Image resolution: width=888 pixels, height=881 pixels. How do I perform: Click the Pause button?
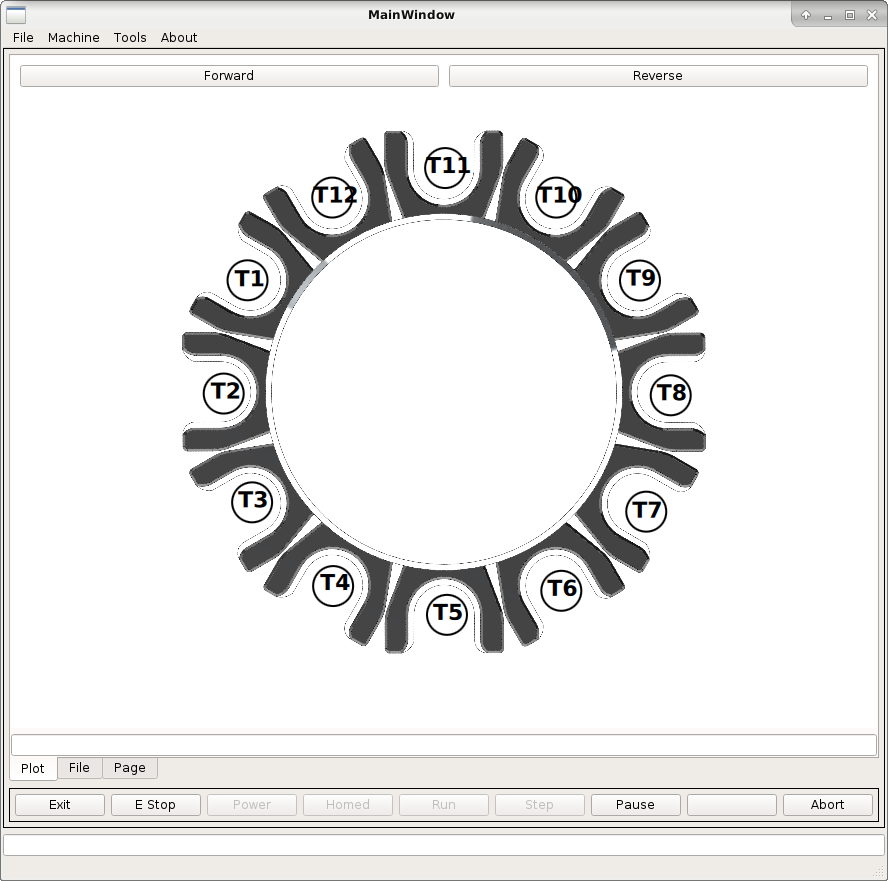pyautogui.click(x=635, y=805)
